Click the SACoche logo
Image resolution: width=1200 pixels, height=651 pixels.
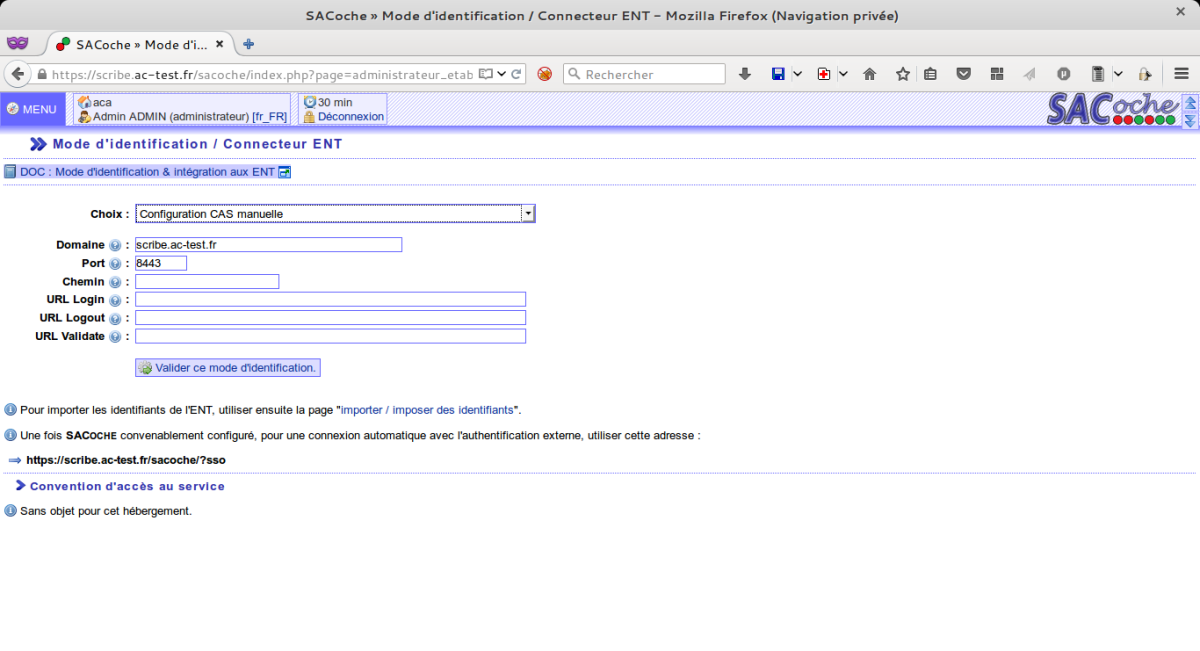pos(1113,108)
